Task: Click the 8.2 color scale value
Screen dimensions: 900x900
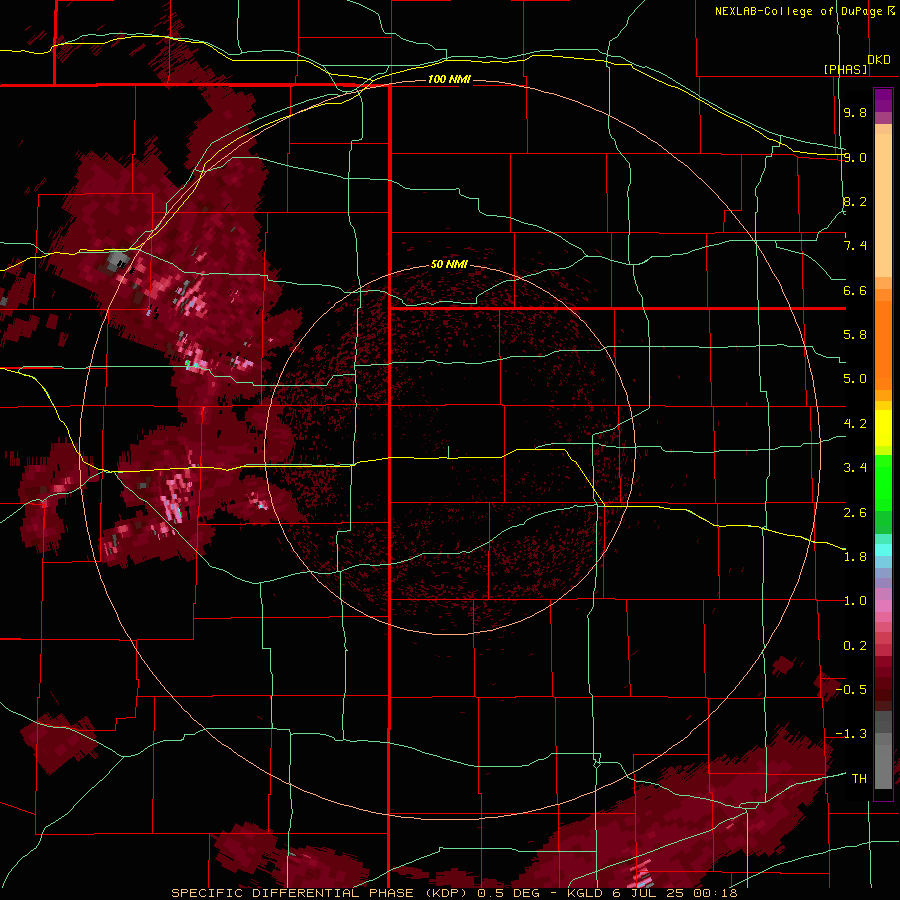Action: tap(855, 201)
